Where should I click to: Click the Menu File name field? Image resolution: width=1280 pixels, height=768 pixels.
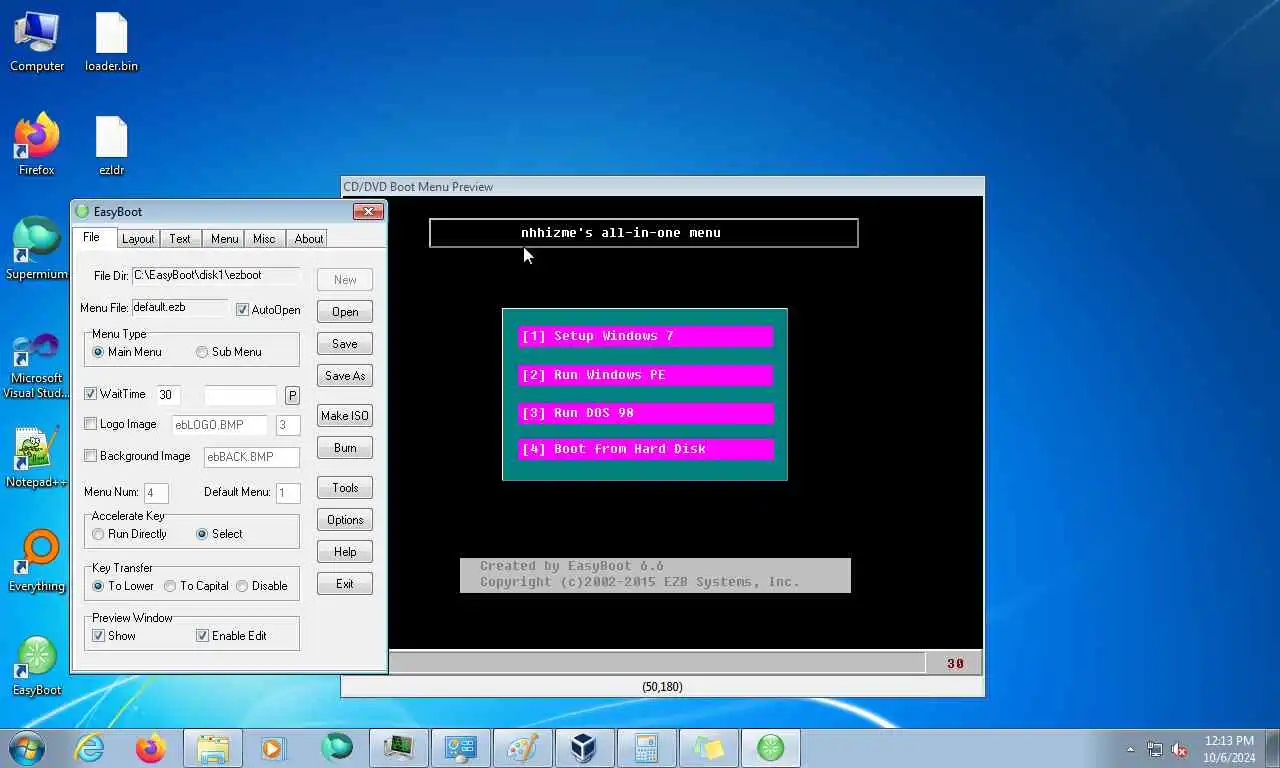pos(180,308)
